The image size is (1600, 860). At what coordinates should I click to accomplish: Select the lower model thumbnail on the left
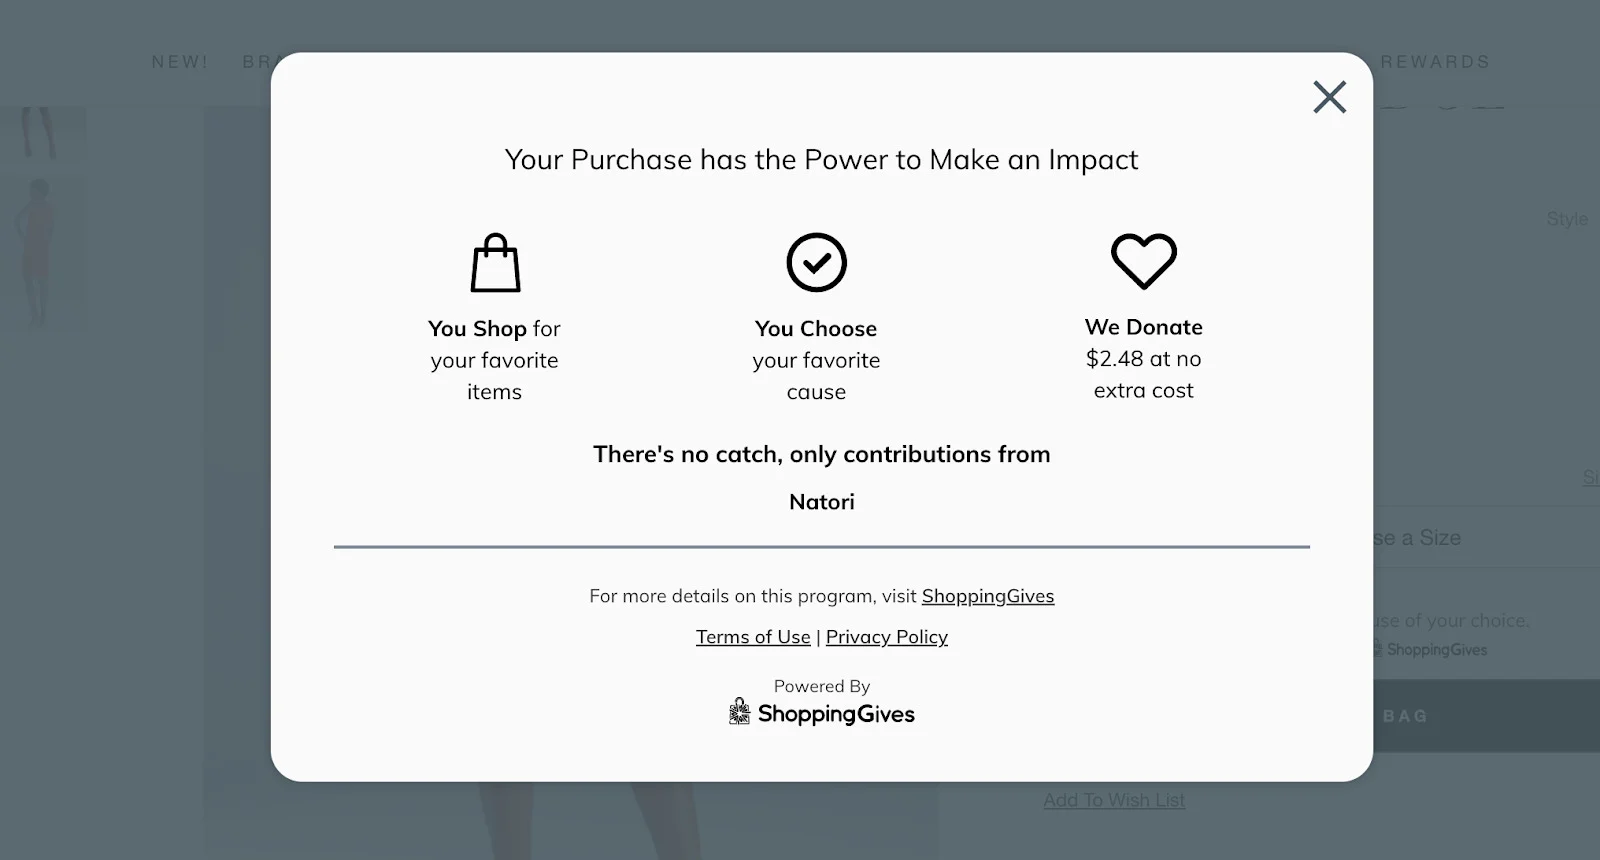tap(45, 250)
